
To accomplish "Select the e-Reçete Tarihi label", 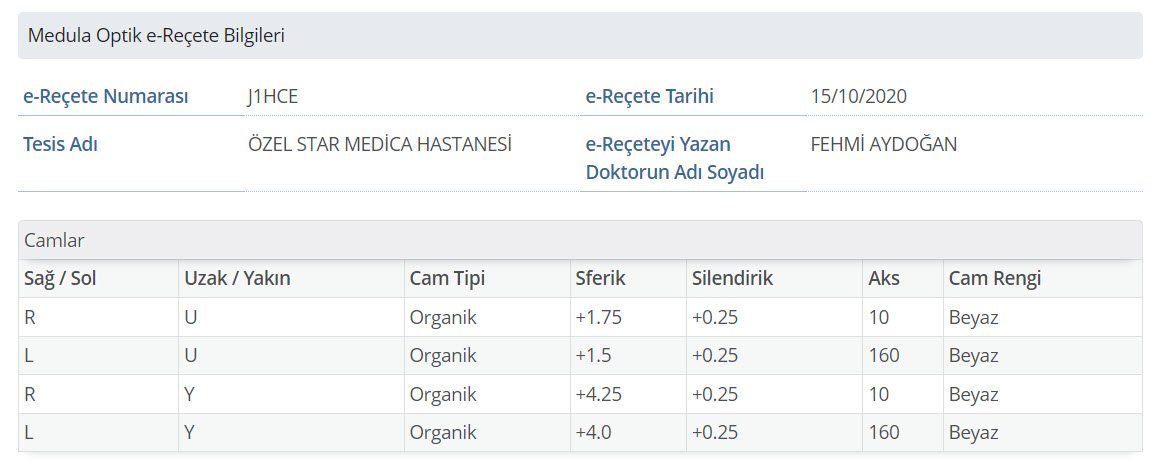I will [650, 97].
